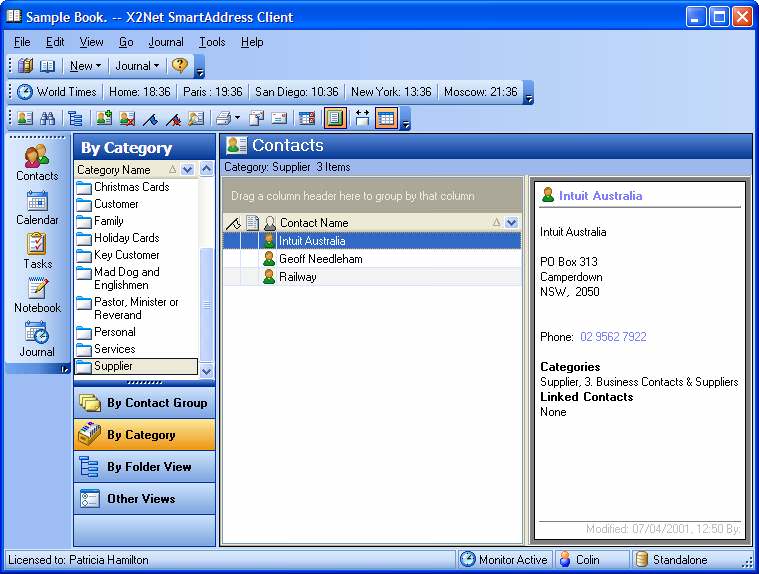Expand the sidebar configure arrow below Journal

(x=65, y=369)
